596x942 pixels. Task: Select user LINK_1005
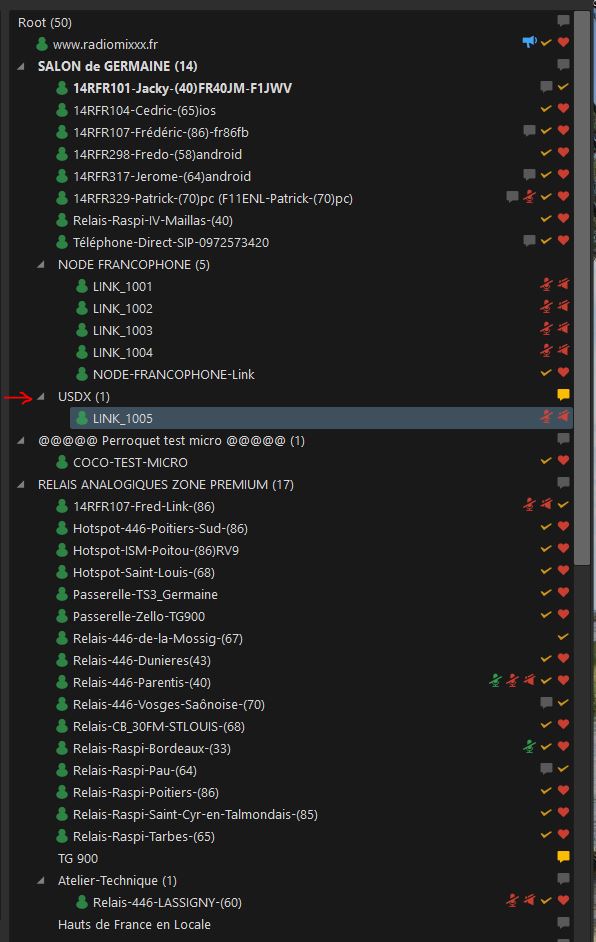coord(321,418)
